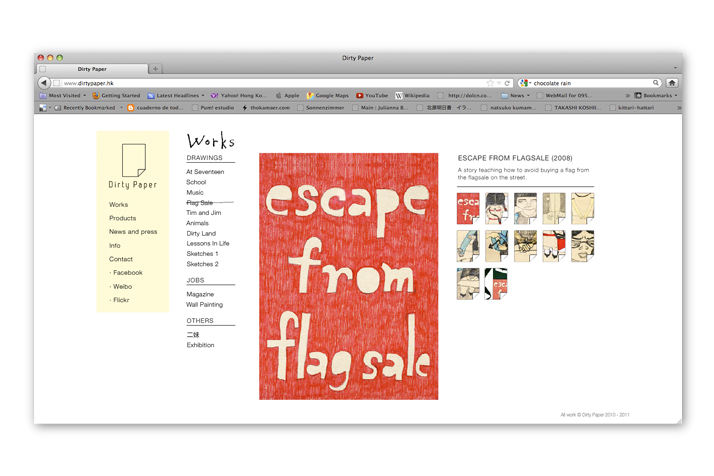
Task: Click the last thumbnail in bottom row
Action: (496, 284)
